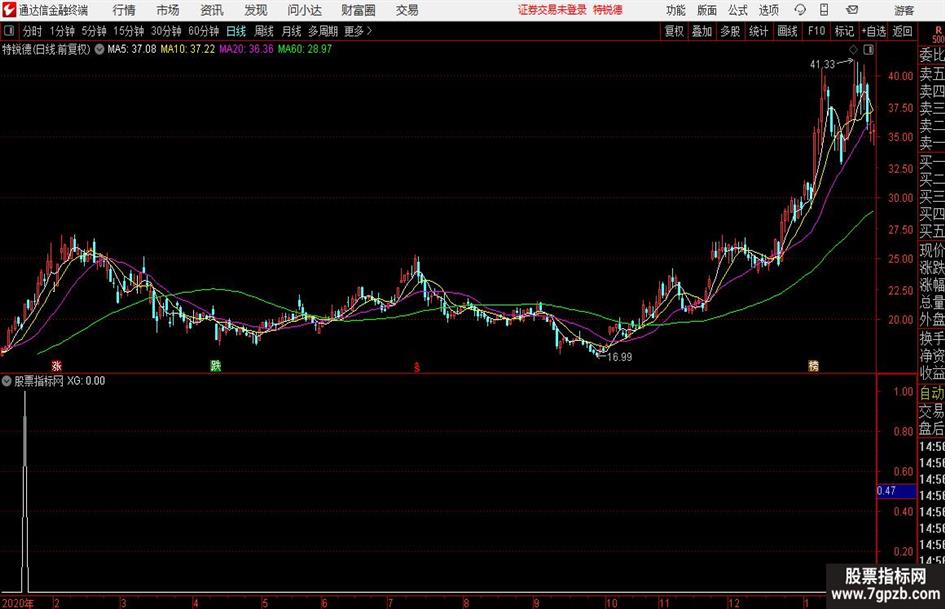Open the mail envelope icon
The height and width of the screenshot is (609, 945).
coord(852,10)
